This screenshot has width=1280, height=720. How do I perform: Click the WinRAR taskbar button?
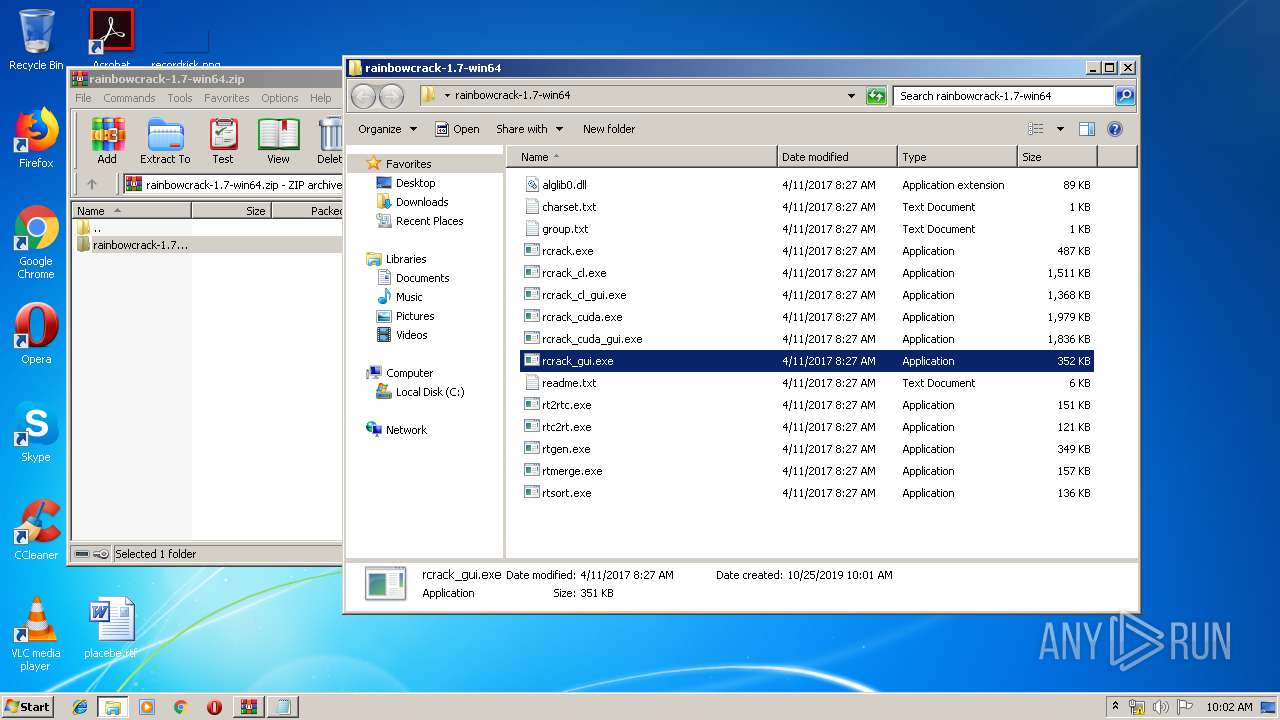pyautogui.click(x=249, y=707)
